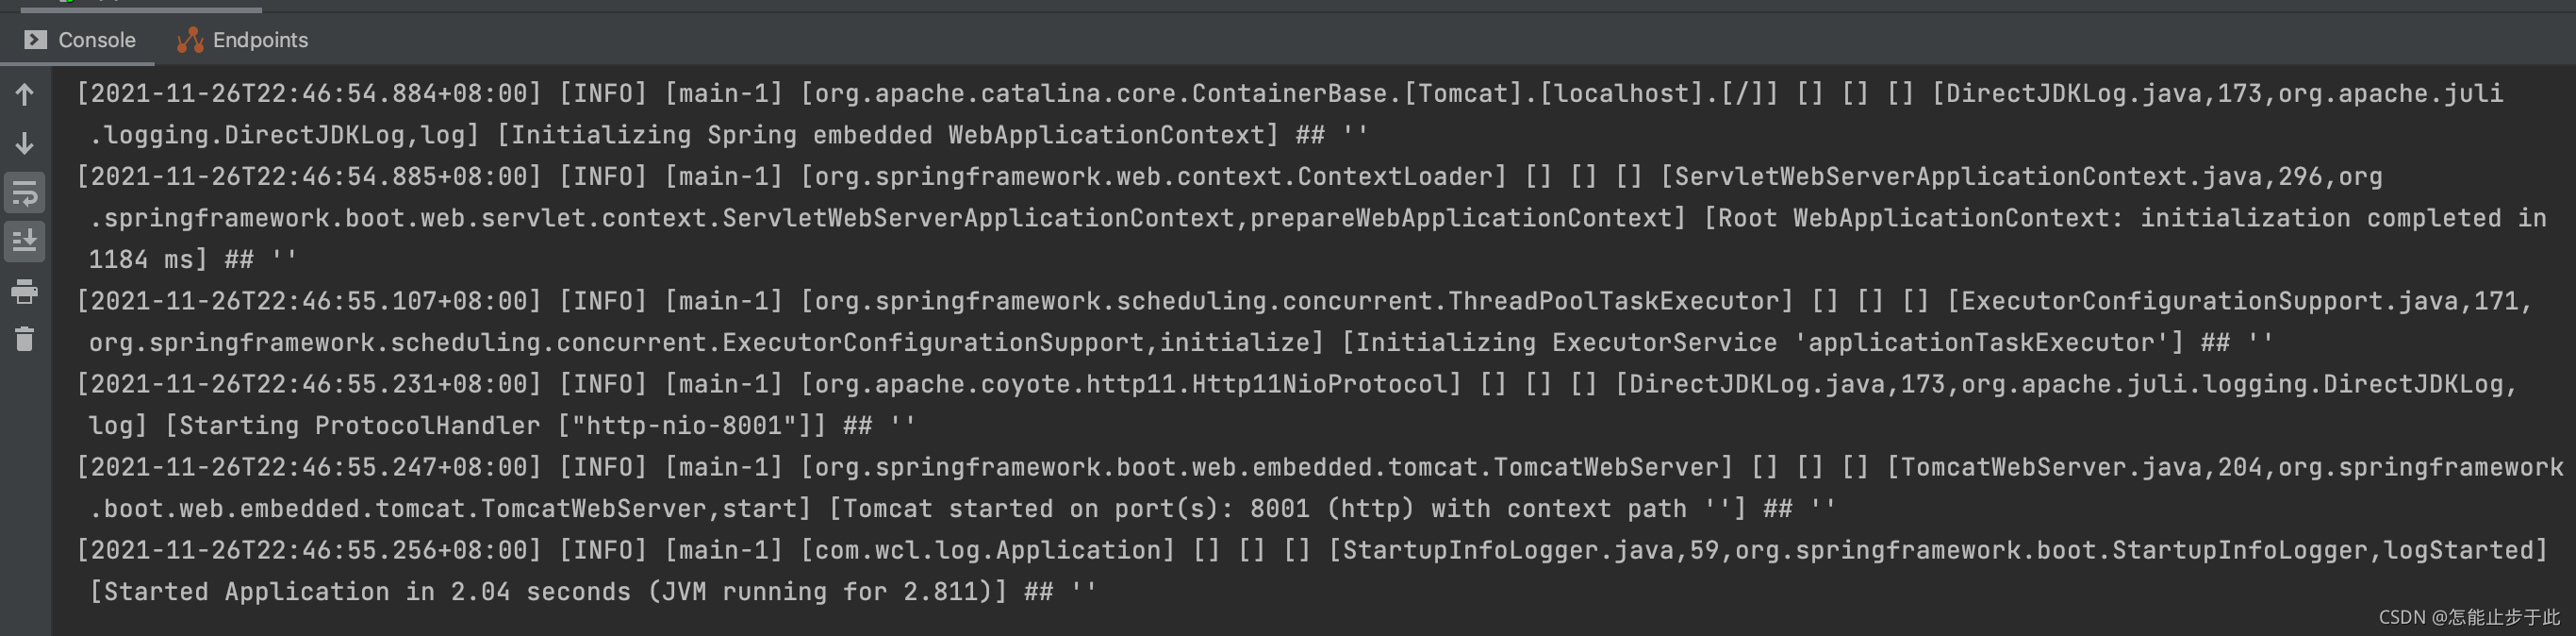2576x636 pixels.
Task: Click the Up the Stack Trace arrow
Action: pos(25,95)
